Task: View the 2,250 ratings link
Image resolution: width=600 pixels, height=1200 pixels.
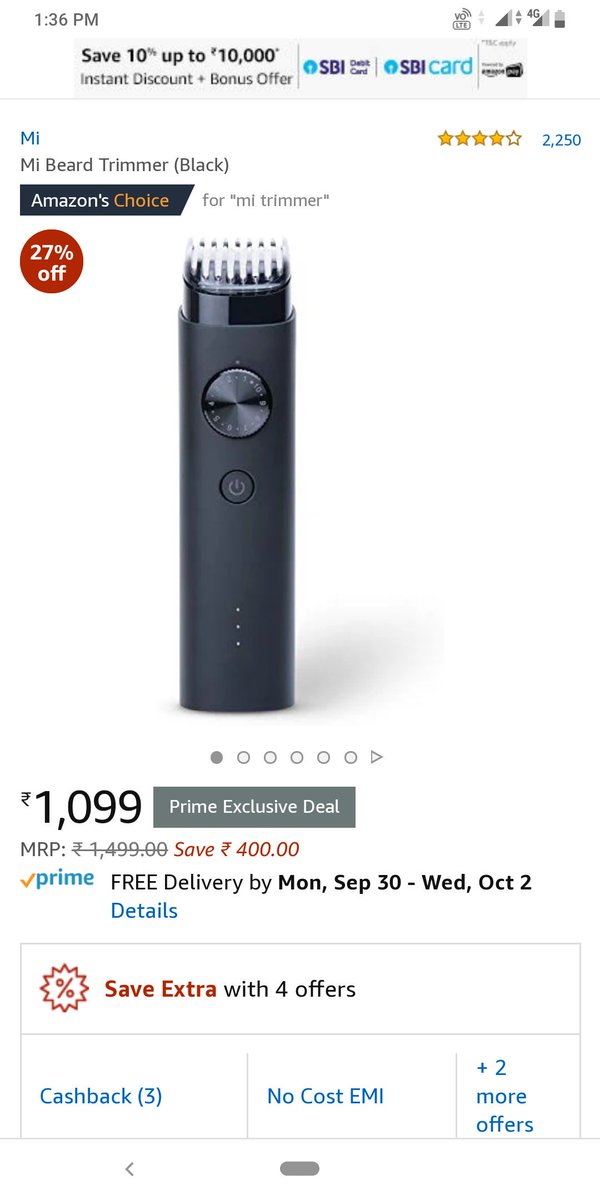Action: [561, 140]
